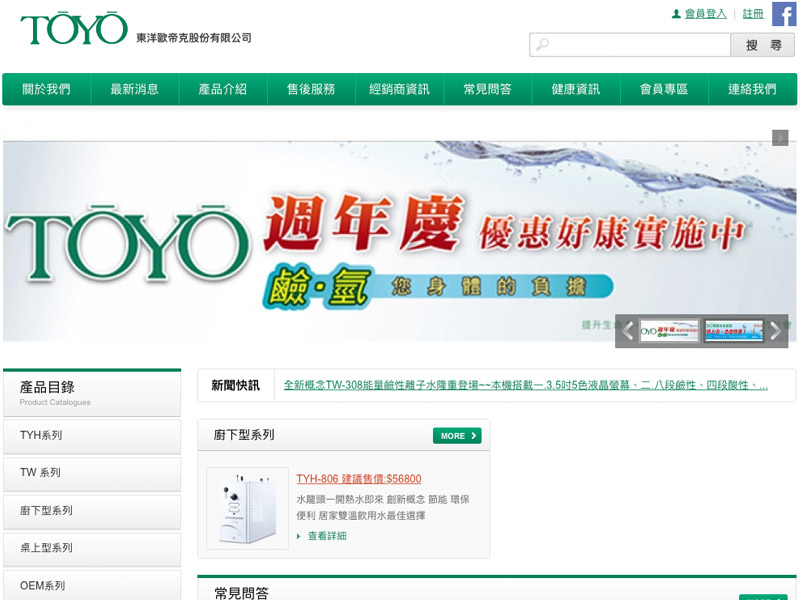Click the play button above banner
The image size is (800, 600).
point(780,138)
